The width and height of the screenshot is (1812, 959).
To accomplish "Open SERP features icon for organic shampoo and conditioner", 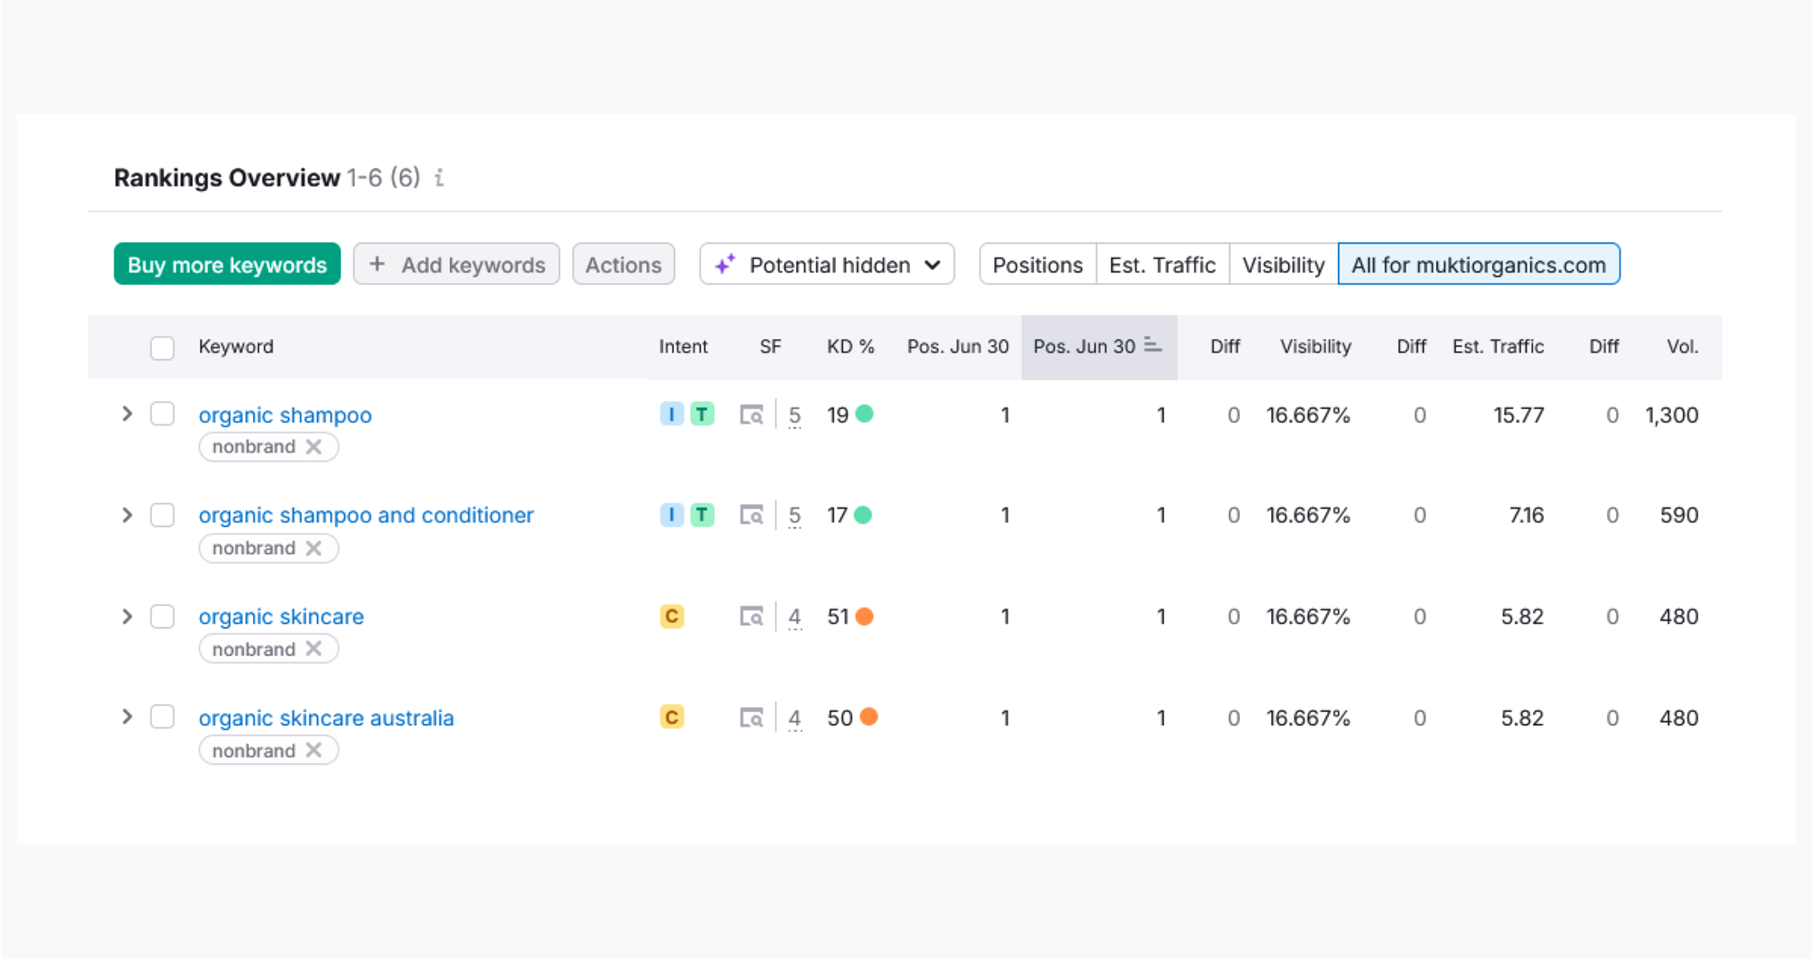I will tap(751, 515).
